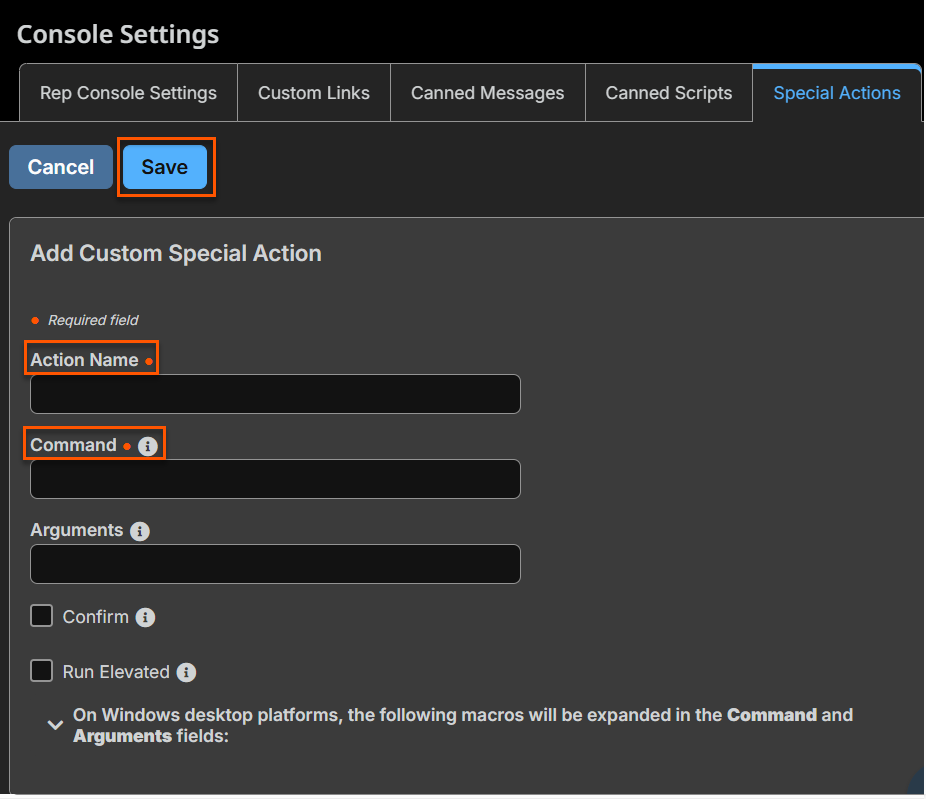Screen dimensions: 926x799
Task: Click into the Command input box
Action: pyautogui.click(x=275, y=479)
